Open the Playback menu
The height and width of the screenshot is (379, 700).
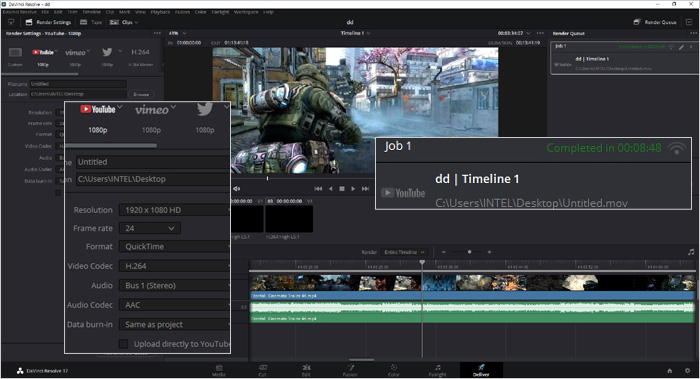point(160,12)
